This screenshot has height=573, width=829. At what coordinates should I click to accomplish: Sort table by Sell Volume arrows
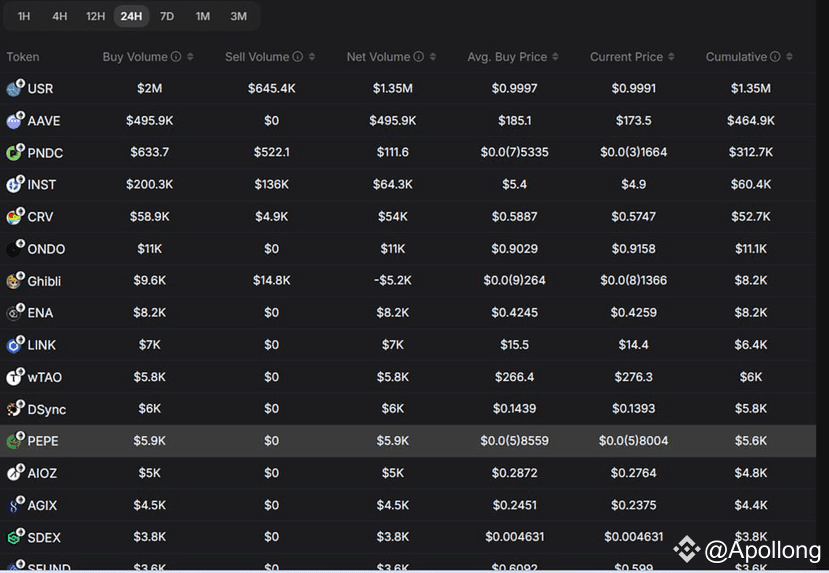312,57
